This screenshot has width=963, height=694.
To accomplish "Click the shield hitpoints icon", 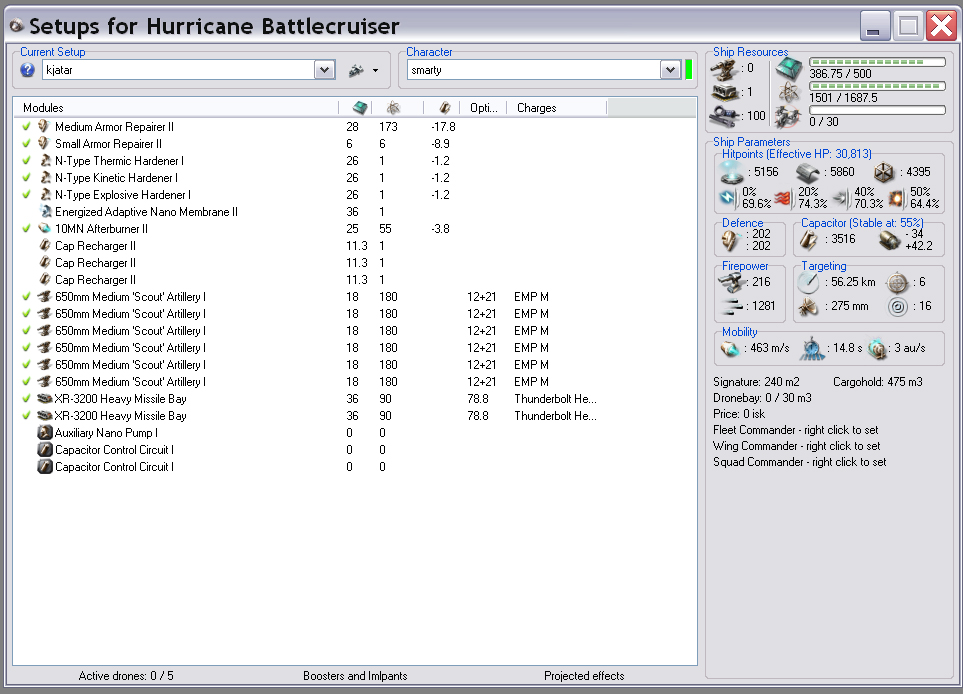I will click(x=733, y=172).
